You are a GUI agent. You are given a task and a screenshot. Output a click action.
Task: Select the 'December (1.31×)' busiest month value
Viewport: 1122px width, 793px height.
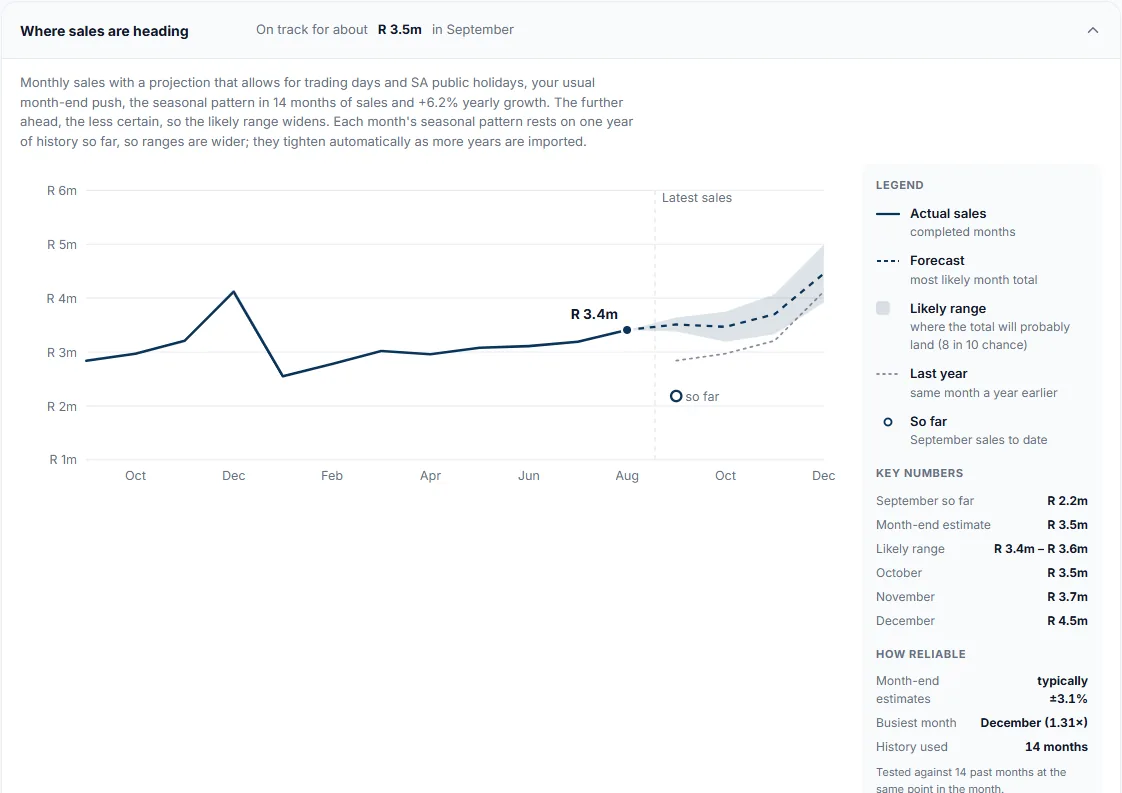pyautogui.click(x=1034, y=723)
